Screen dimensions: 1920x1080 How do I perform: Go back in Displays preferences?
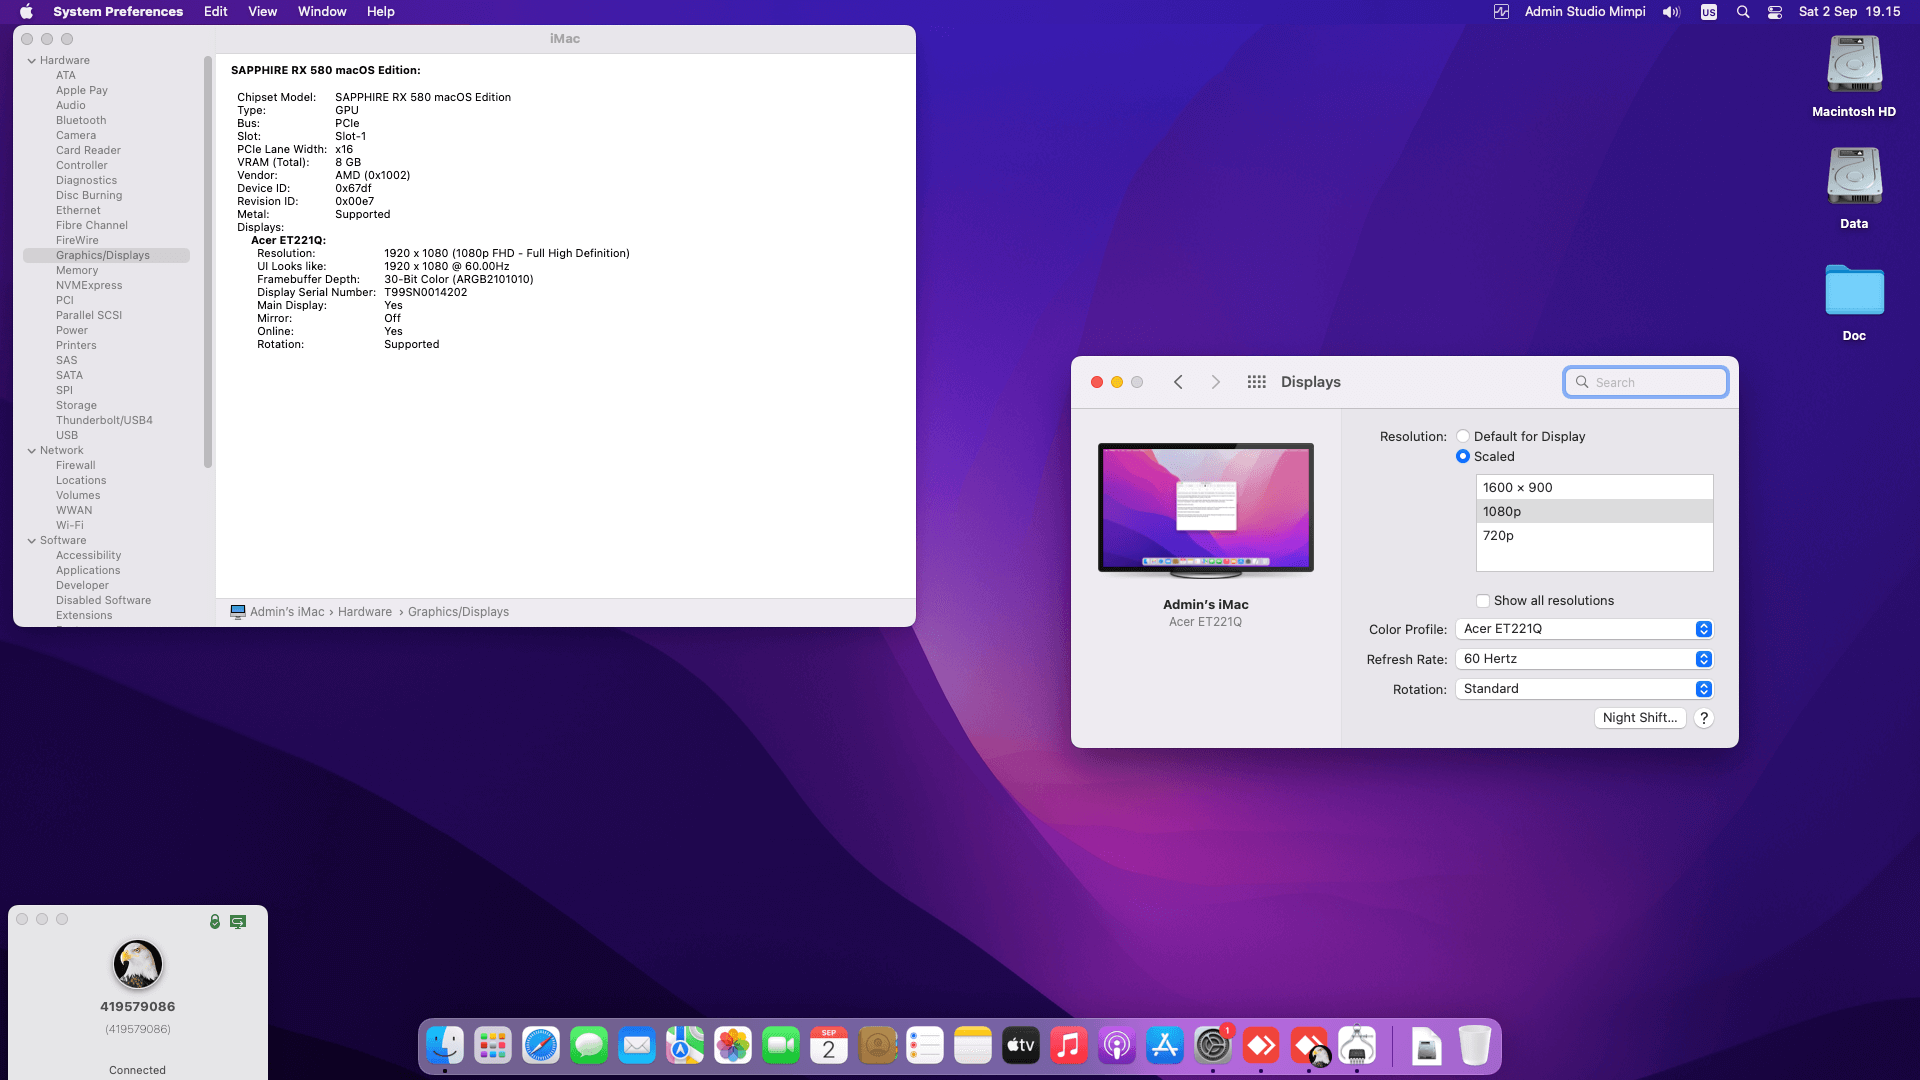pyautogui.click(x=1178, y=382)
